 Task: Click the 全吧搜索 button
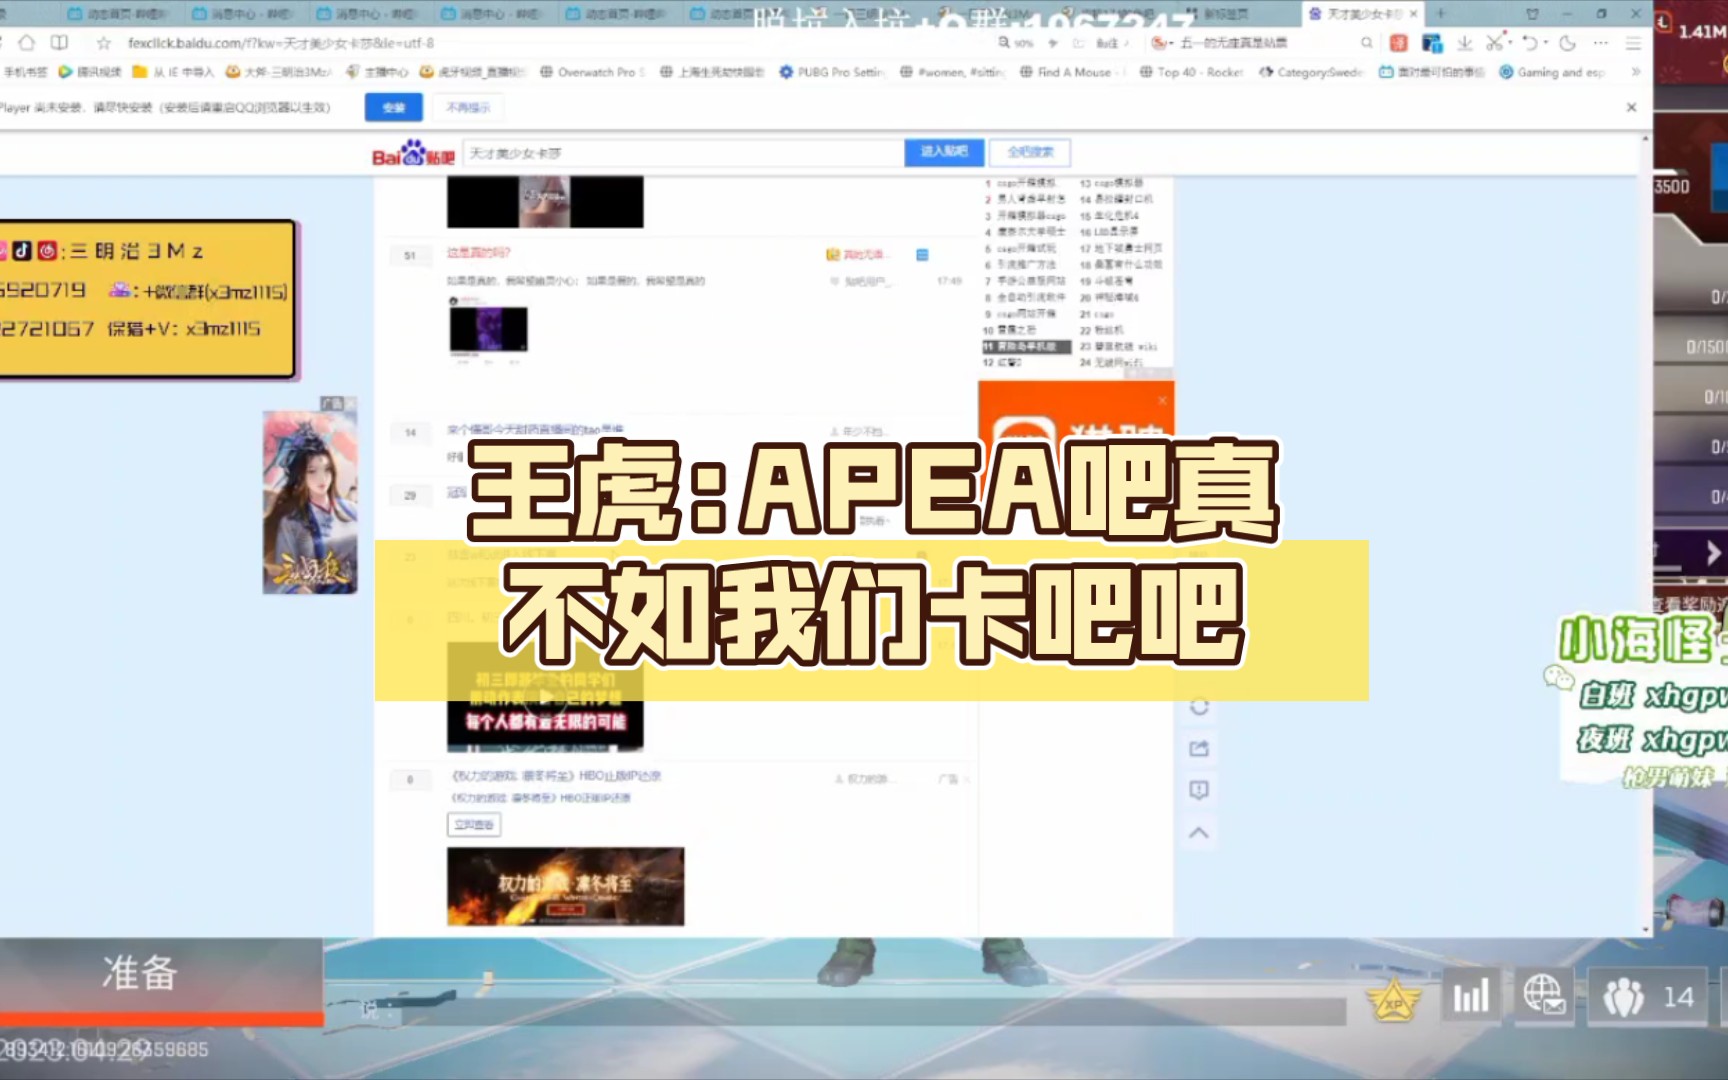point(1030,152)
